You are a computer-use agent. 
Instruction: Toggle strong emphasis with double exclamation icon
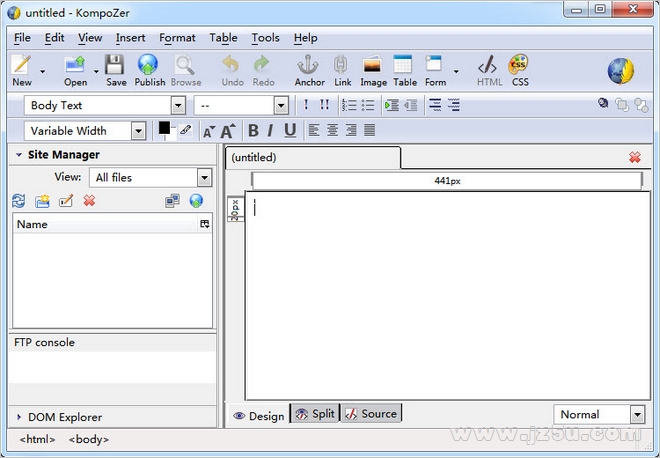pos(324,105)
